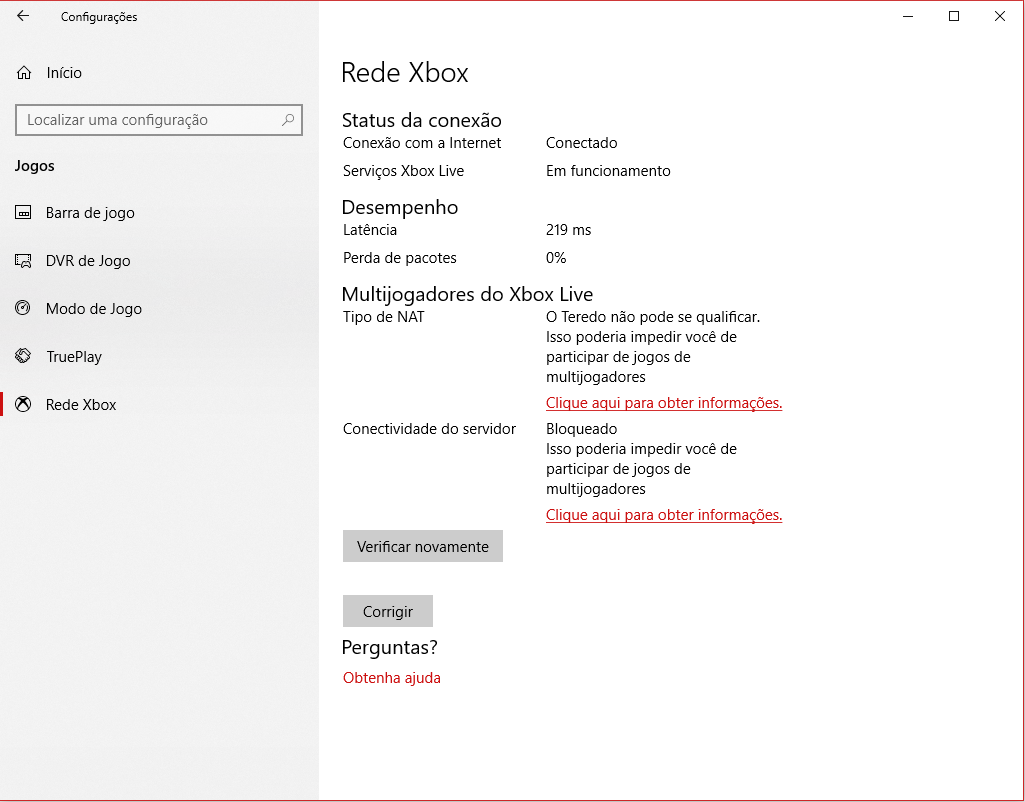Image resolution: width=1025 pixels, height=802 pixels.
Task: Click the Verificar novamente button
Action: click(423, 546)
